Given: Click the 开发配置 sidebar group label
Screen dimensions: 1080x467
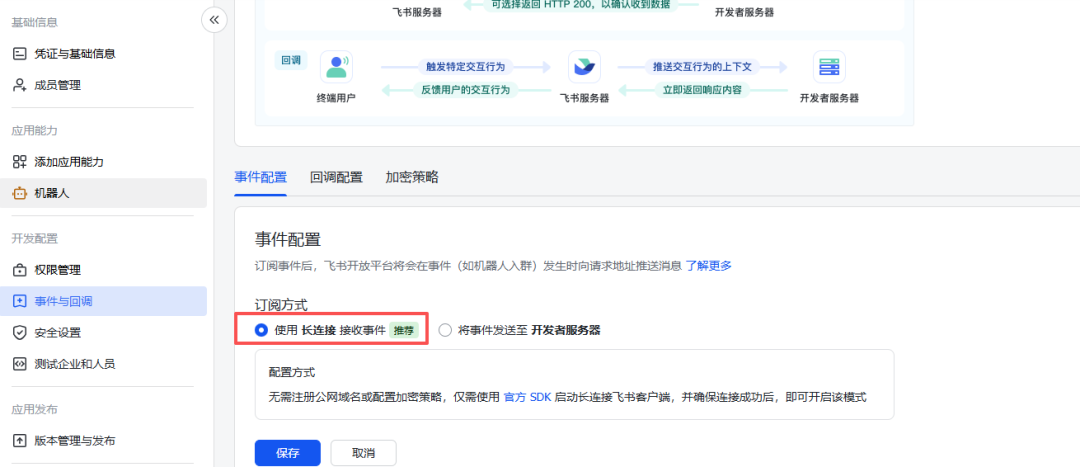Looking at the screenshot, I should point(34,239).
